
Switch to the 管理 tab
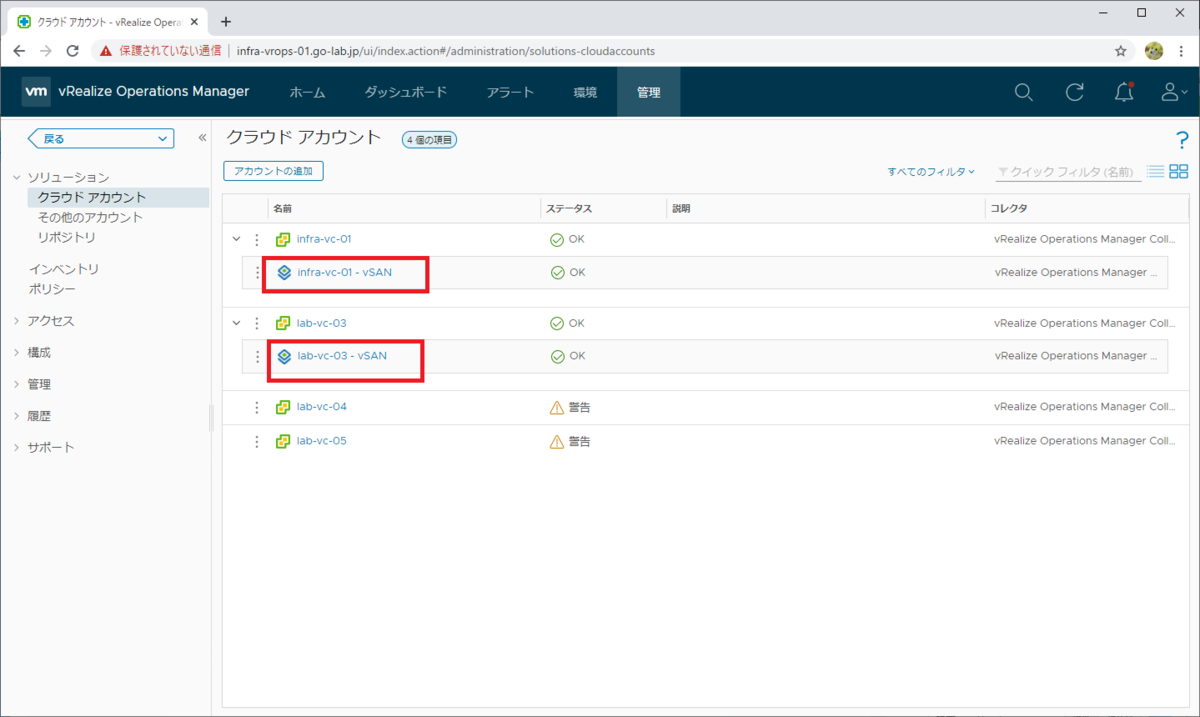tap(648, 91)
